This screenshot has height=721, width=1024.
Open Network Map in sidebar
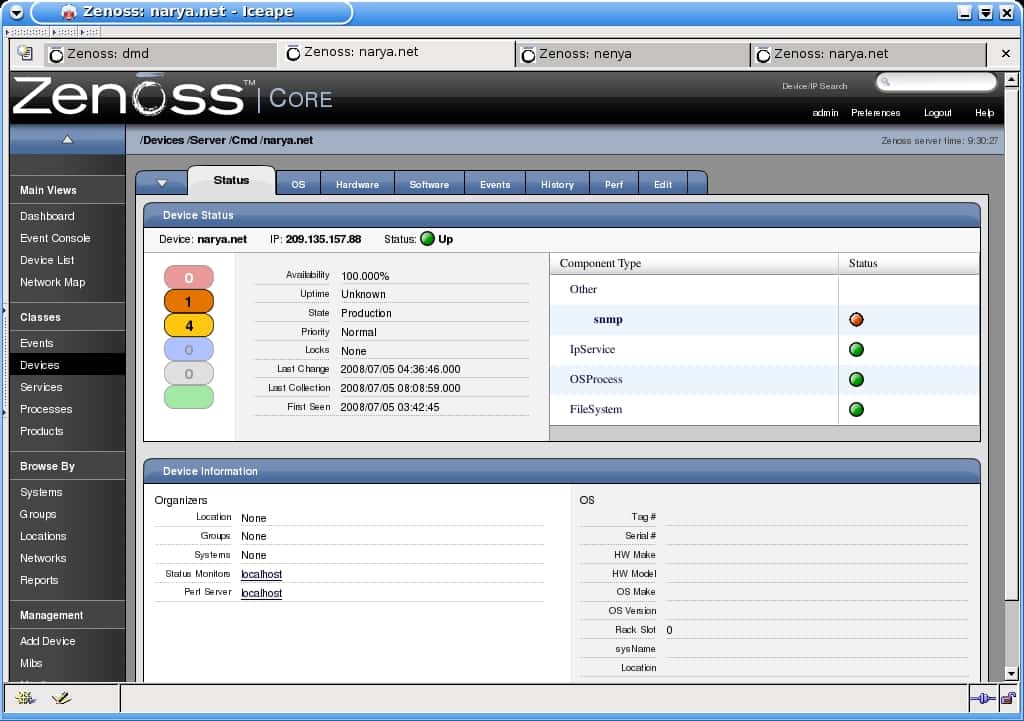[x=52, y=282]
